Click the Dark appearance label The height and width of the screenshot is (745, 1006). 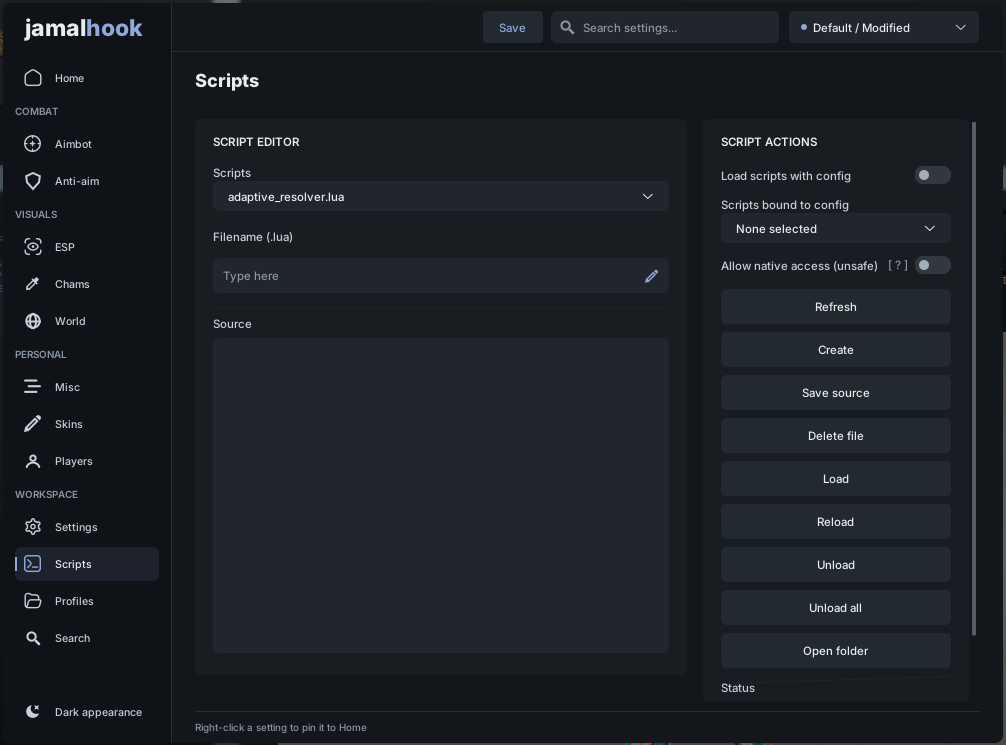[98, 712]
